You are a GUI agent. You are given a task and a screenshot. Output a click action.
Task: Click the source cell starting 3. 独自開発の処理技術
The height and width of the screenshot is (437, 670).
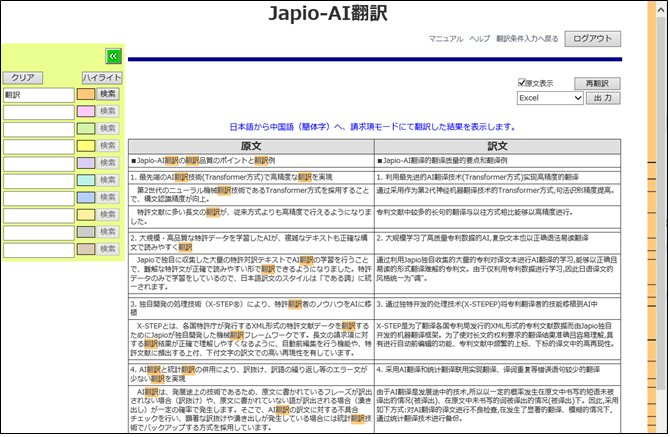coord(251,308)
